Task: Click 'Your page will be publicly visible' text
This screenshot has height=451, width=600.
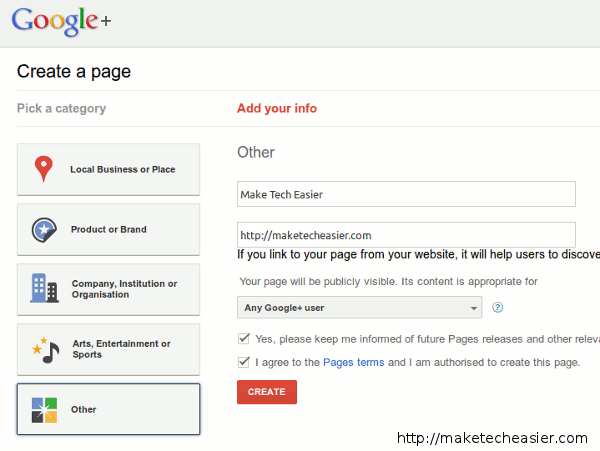Action: pos(388,282)
